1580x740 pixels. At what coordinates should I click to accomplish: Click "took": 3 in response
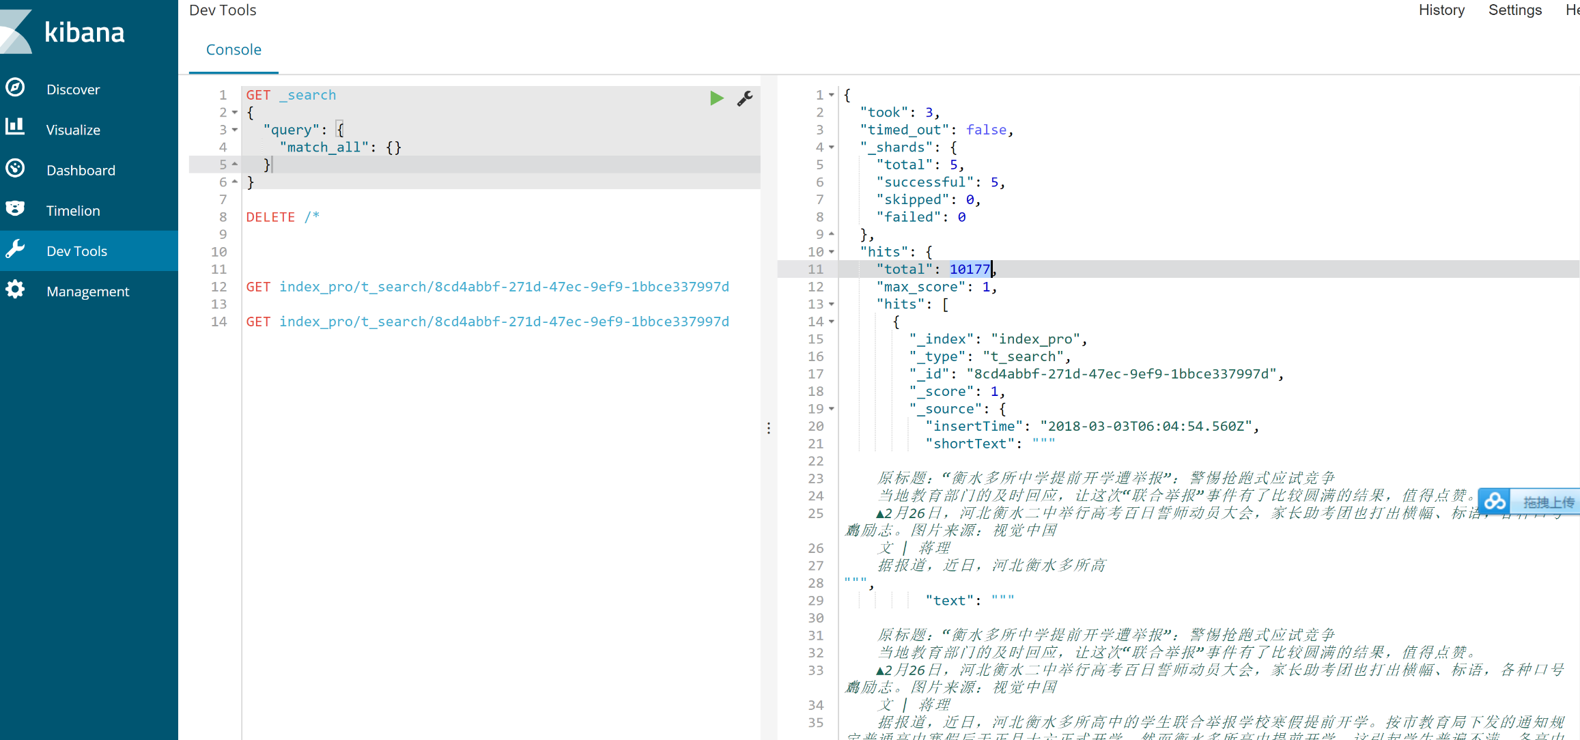pos(899,113)
